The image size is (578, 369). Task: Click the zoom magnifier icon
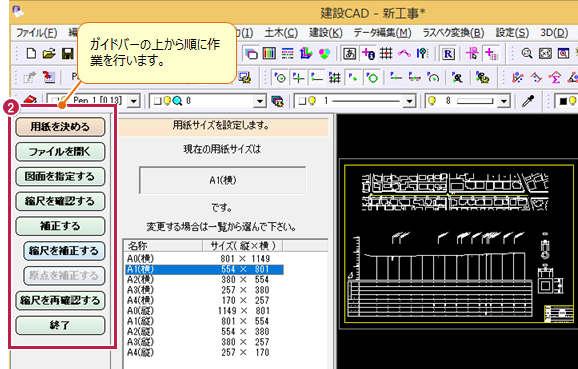[527, 54]
